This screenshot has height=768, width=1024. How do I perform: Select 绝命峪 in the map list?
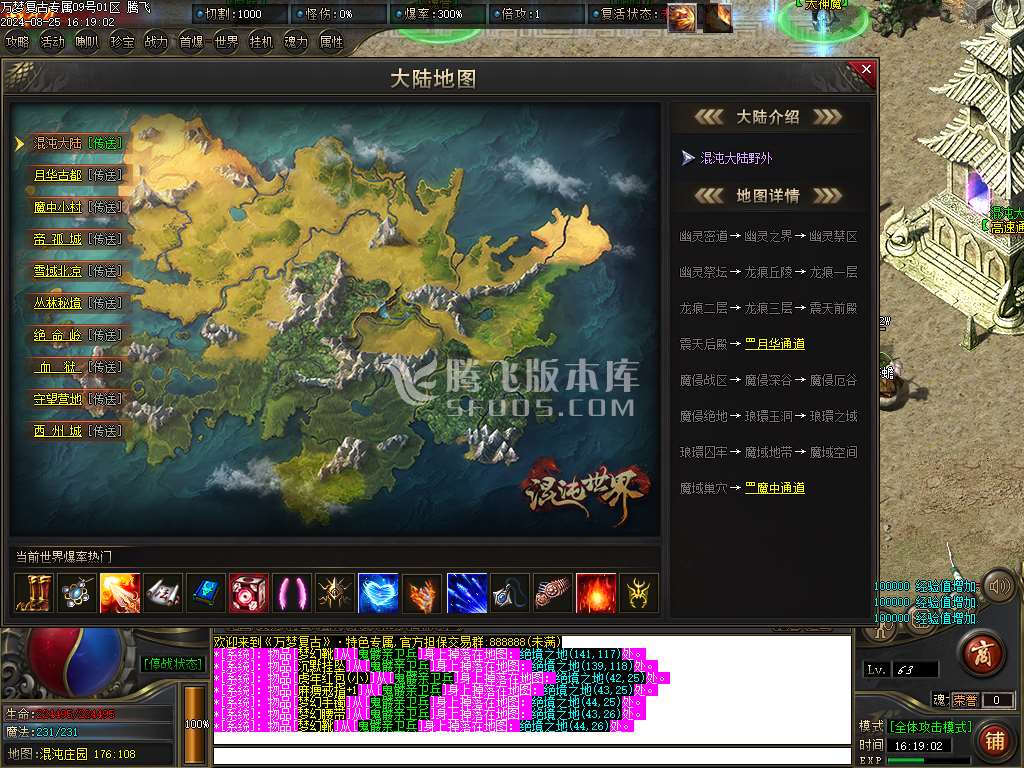[x=57, y=335]
